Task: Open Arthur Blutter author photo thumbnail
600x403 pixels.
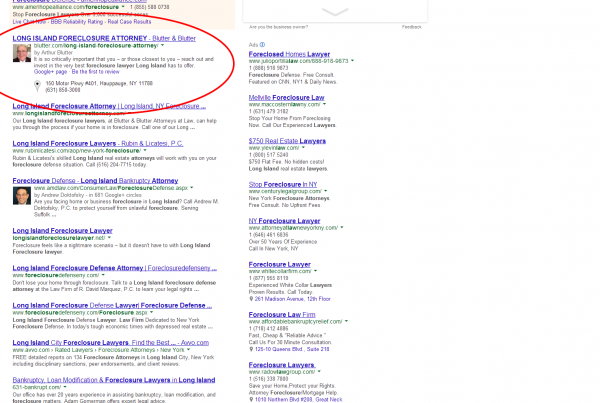Action: tap(22, 53)
